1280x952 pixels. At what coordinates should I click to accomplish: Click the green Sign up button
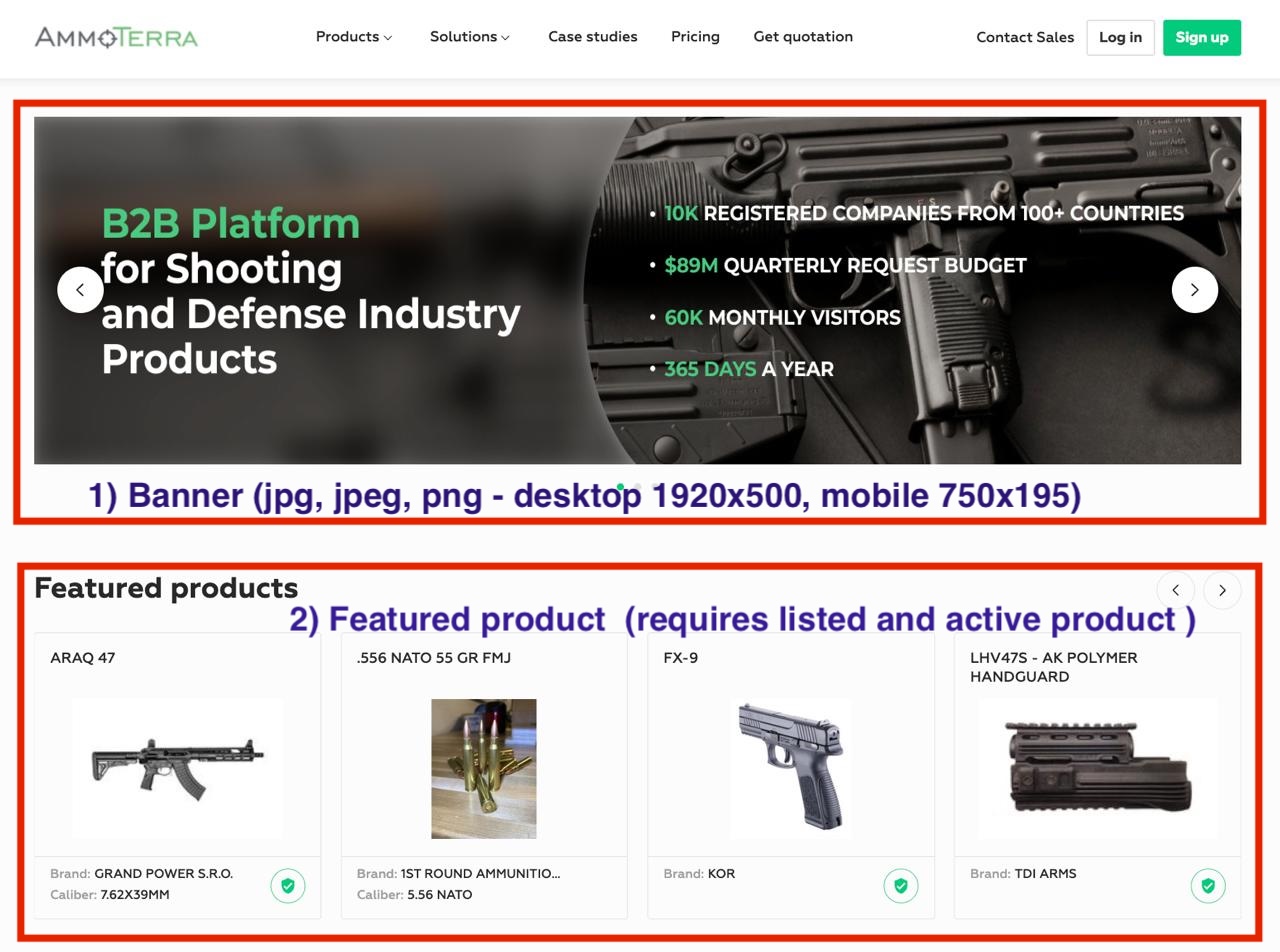(1202, 38)
